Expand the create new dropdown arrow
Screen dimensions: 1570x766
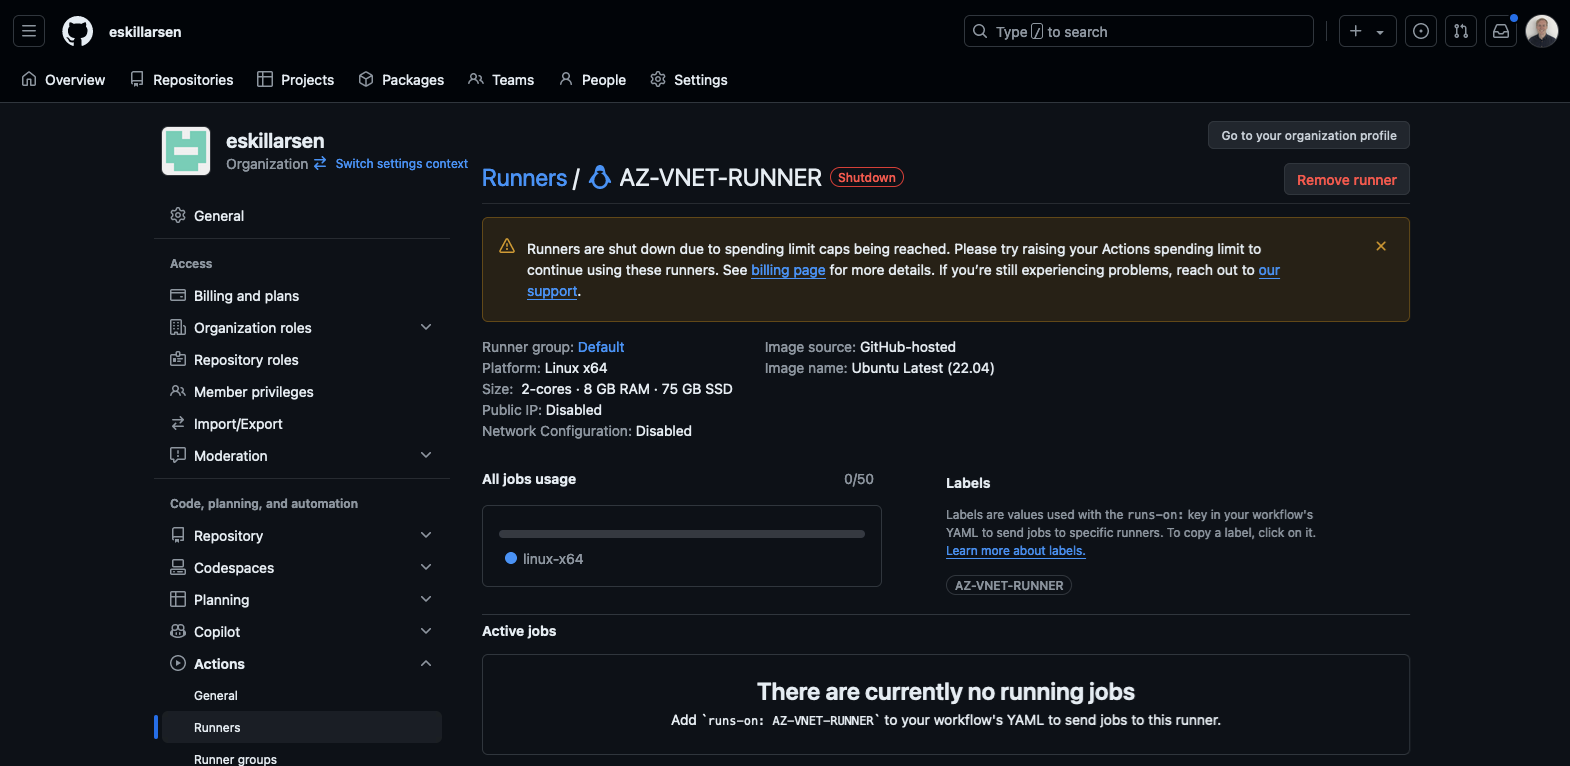pos(1380,32)
